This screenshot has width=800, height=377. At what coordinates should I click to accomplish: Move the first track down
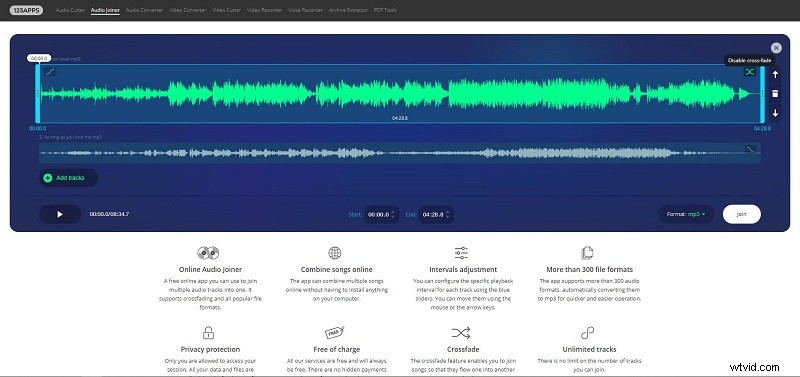pyautogui.click(x=775, y=113)
